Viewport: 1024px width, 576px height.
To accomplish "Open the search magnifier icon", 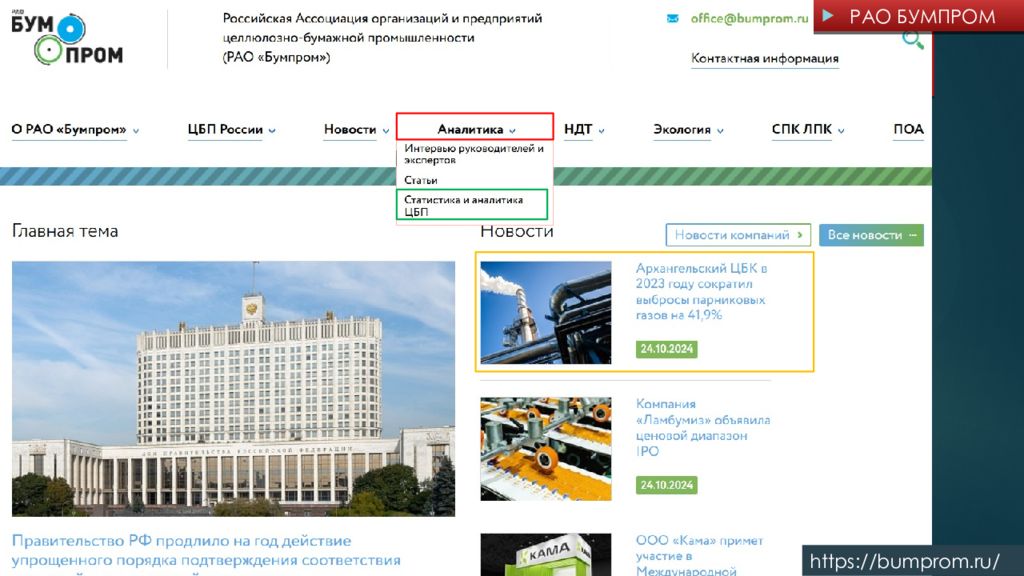I will pos(912,40).
